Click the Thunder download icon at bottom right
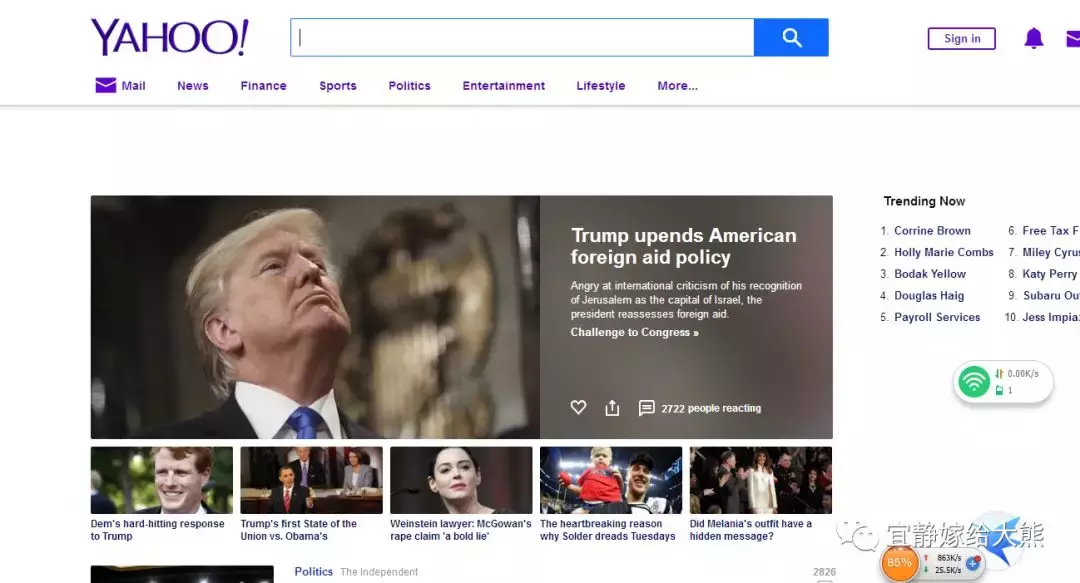This screenshot has height=583, width=1080. (x=898, y=563)
